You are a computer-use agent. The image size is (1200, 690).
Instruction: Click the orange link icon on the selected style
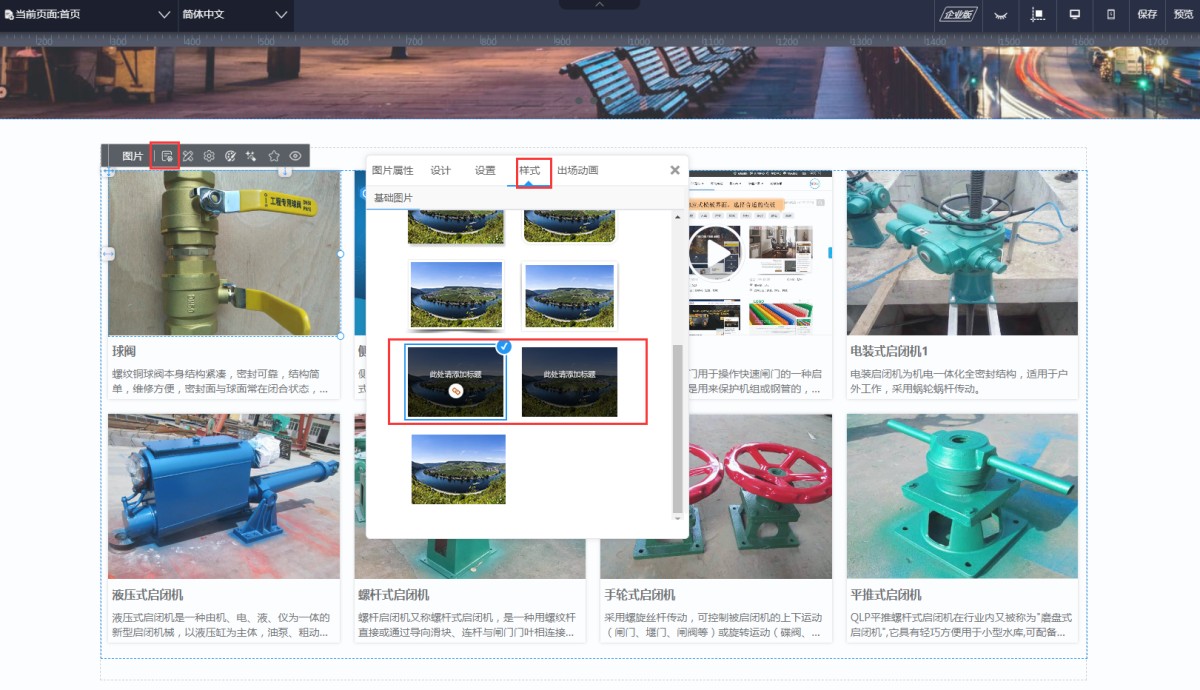456,392
